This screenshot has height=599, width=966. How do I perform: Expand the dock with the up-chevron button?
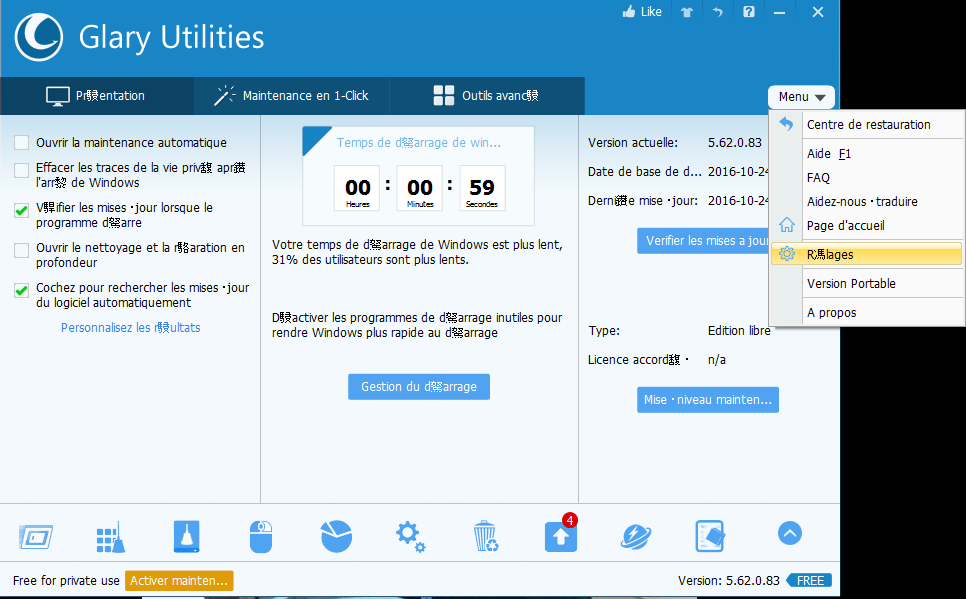790,533
